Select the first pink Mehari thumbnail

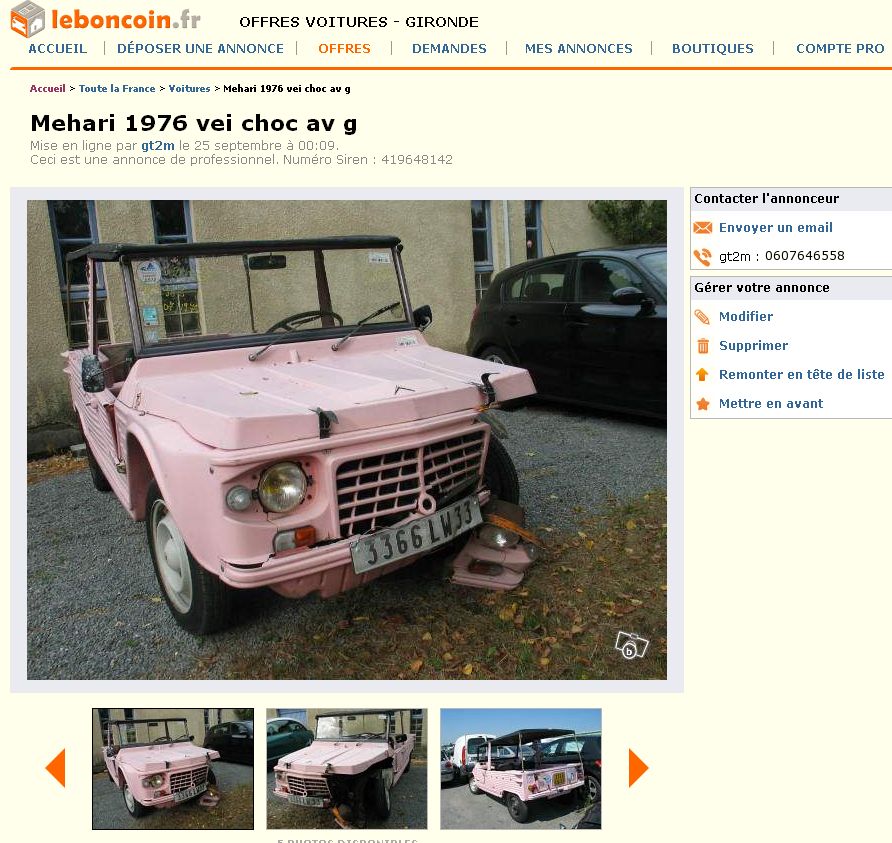pyautogui.click(x=173, y=768)
